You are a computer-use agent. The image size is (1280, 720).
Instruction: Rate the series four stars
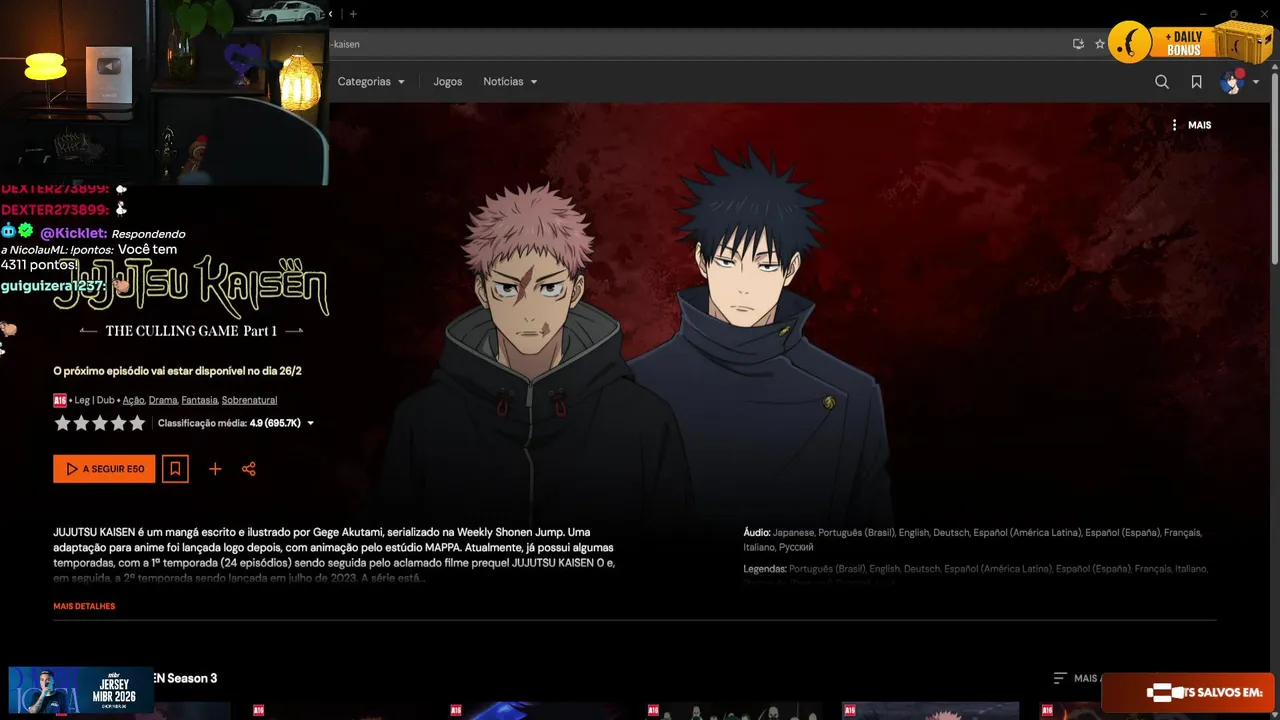pyautogui.click(x=119, y=423)
